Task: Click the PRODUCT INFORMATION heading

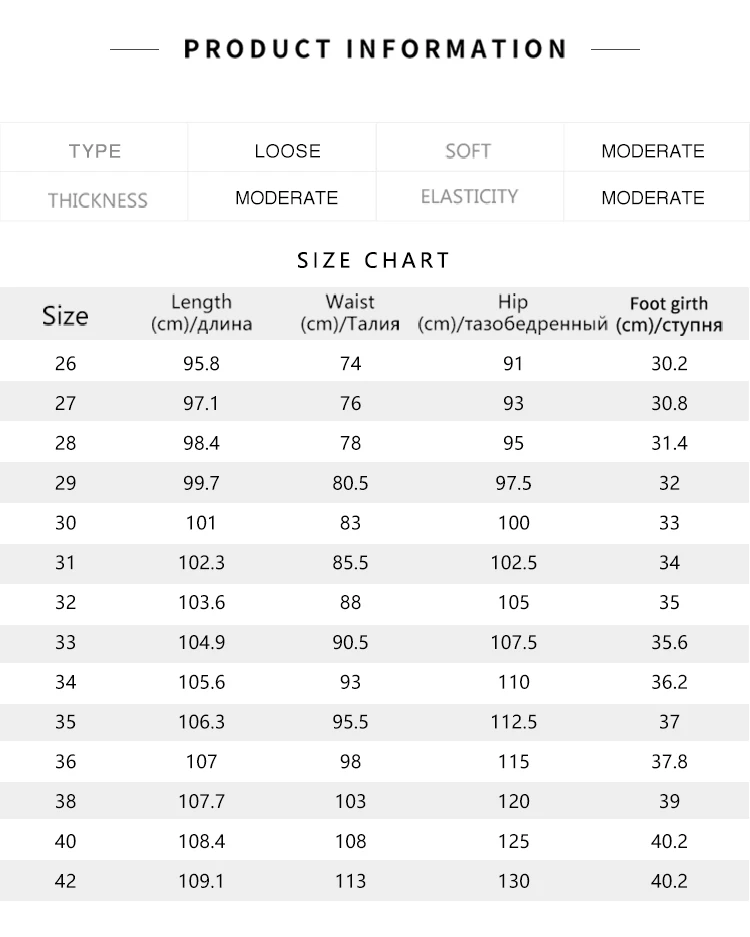Action: point(375,49)
